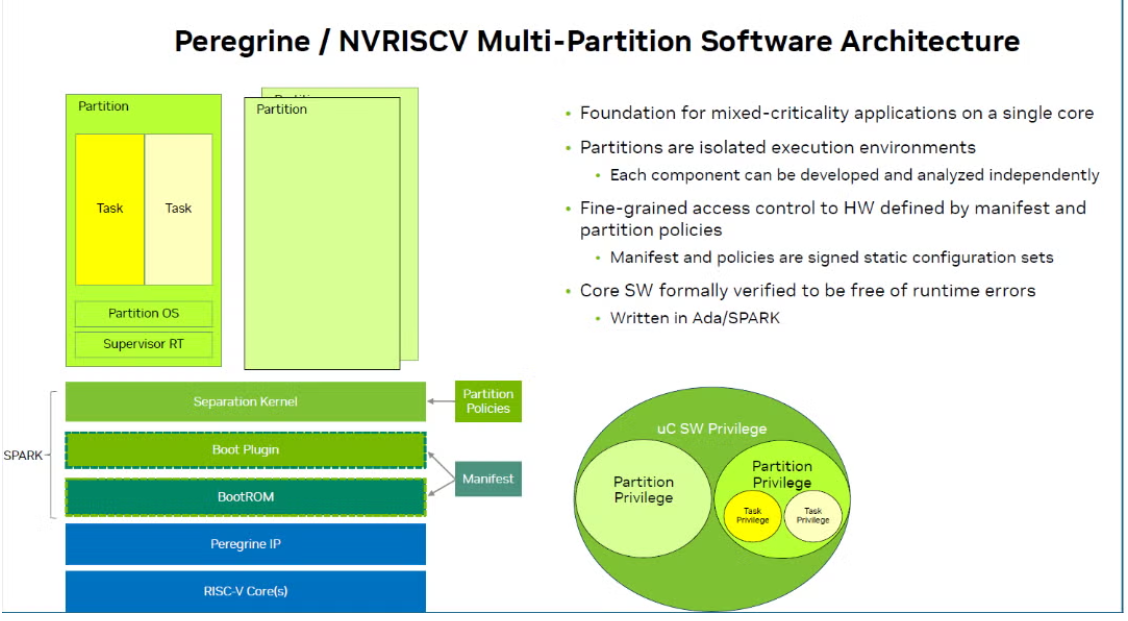
Task: Select the pale cream Task block
Action: point(178,209)
